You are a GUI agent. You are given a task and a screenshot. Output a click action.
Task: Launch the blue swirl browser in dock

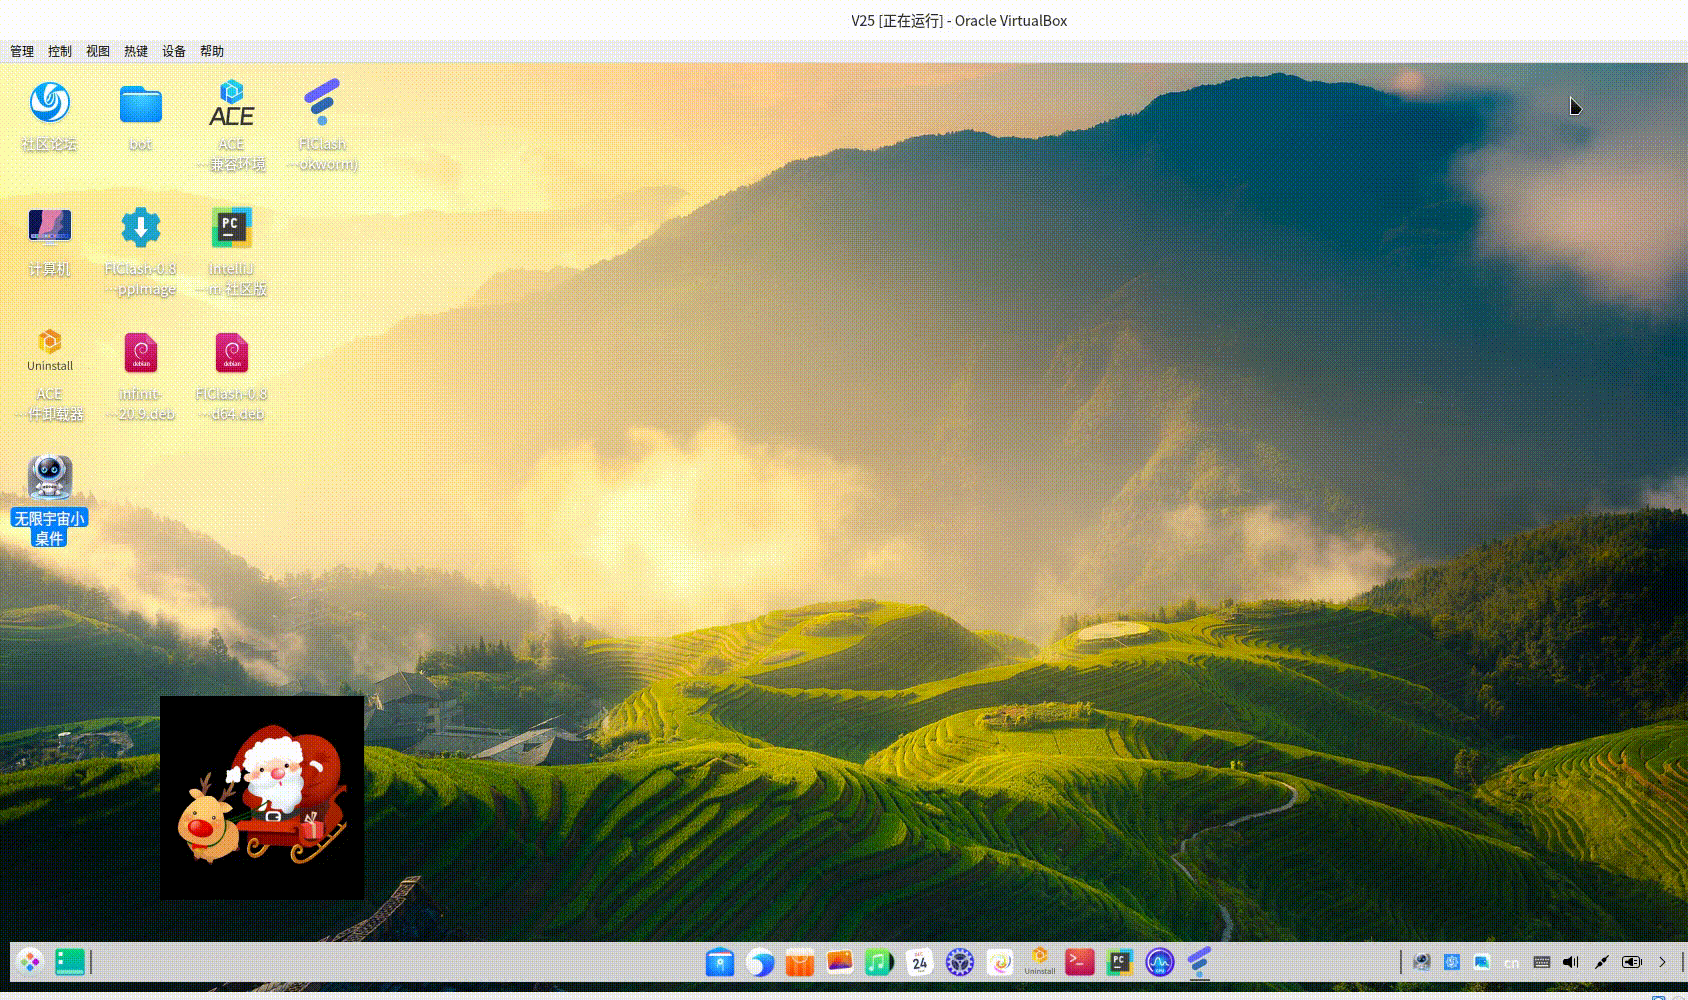[760, 962]
